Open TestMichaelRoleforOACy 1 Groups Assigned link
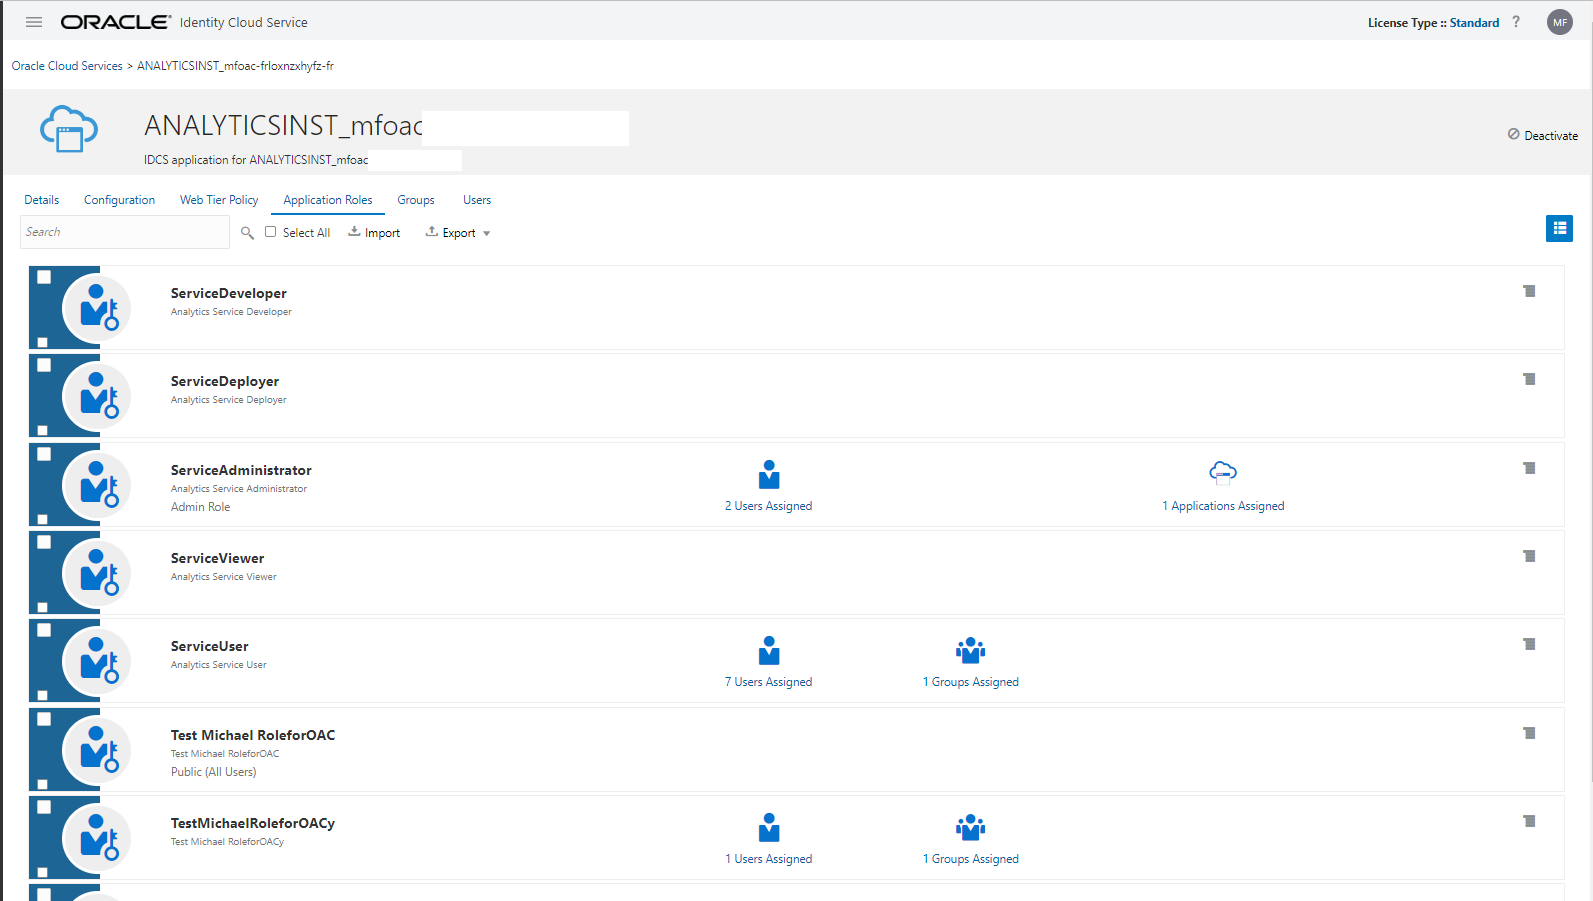The height and width of the screenshot is (901, 1593). [x=971, y=859]
